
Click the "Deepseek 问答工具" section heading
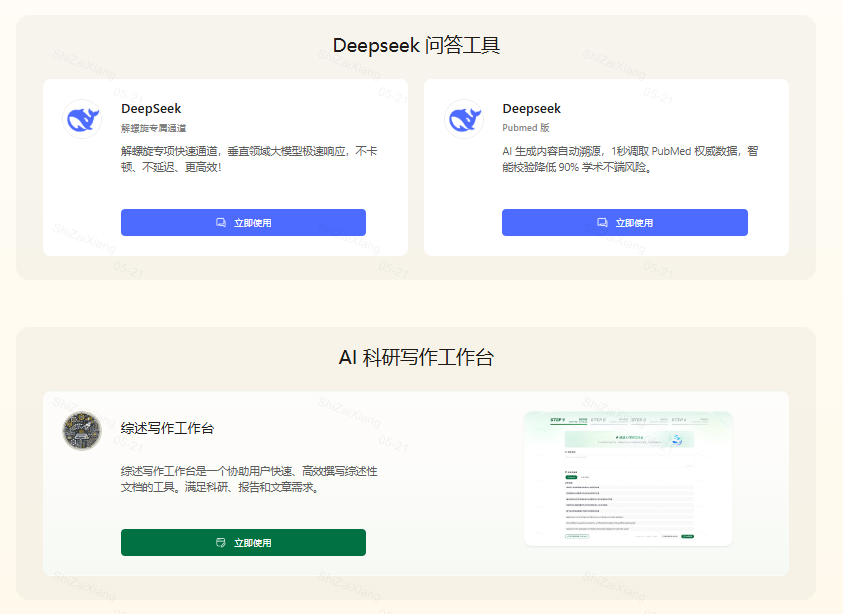(x=416, y=45)
